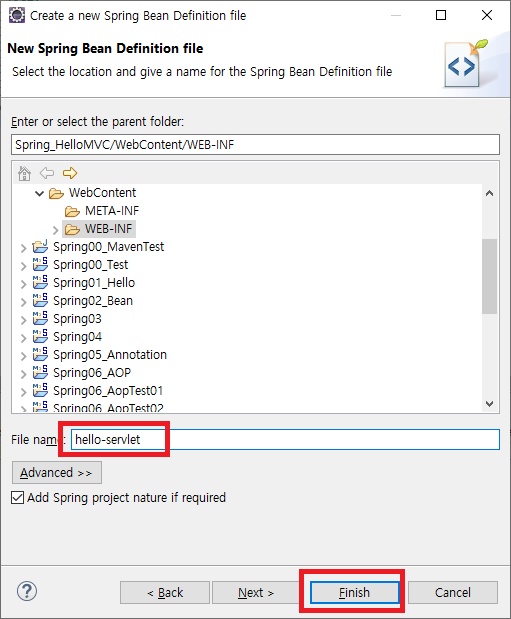Select Spring04 in the tree

(77, 336)
